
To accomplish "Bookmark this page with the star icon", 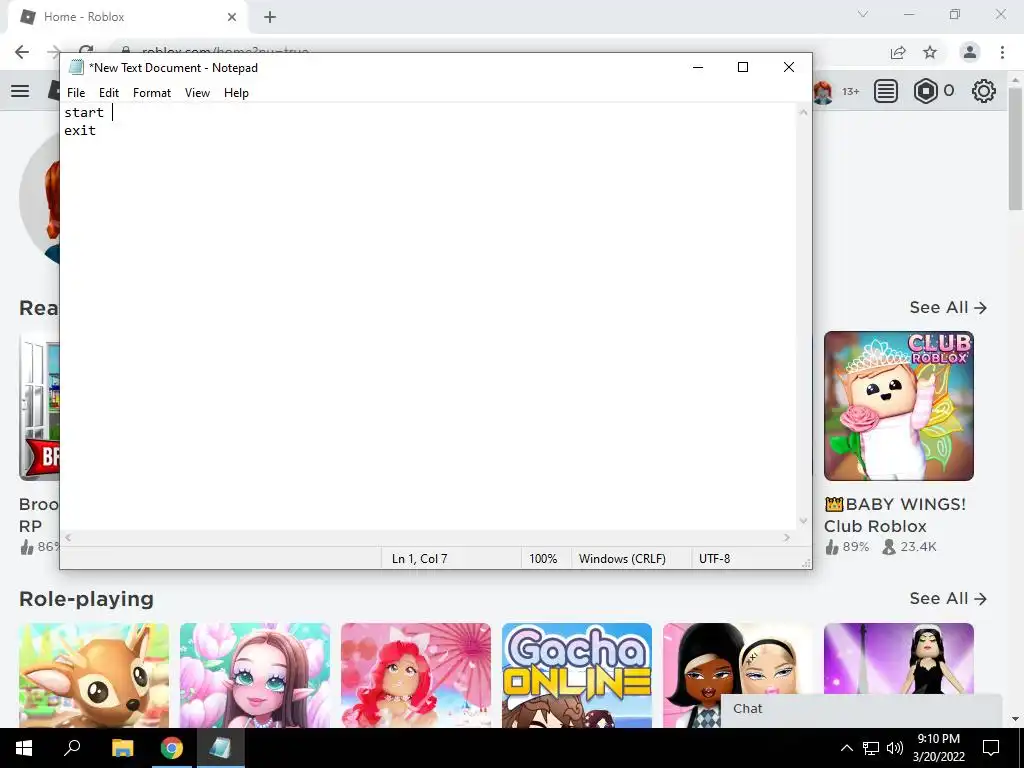I will pyautogui.click(x=930, y=52).
